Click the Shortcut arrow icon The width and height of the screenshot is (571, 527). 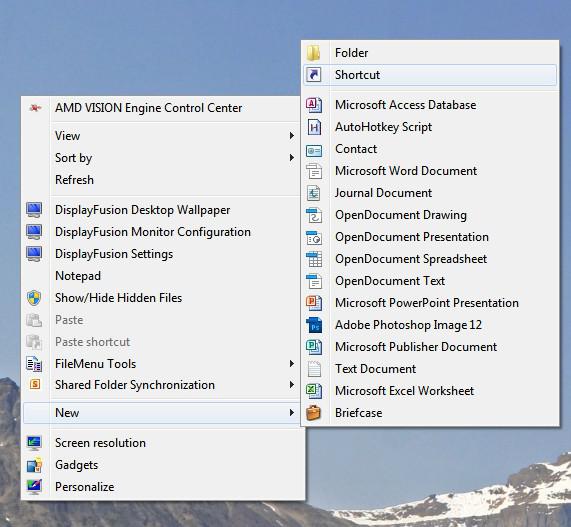(314, 75)
